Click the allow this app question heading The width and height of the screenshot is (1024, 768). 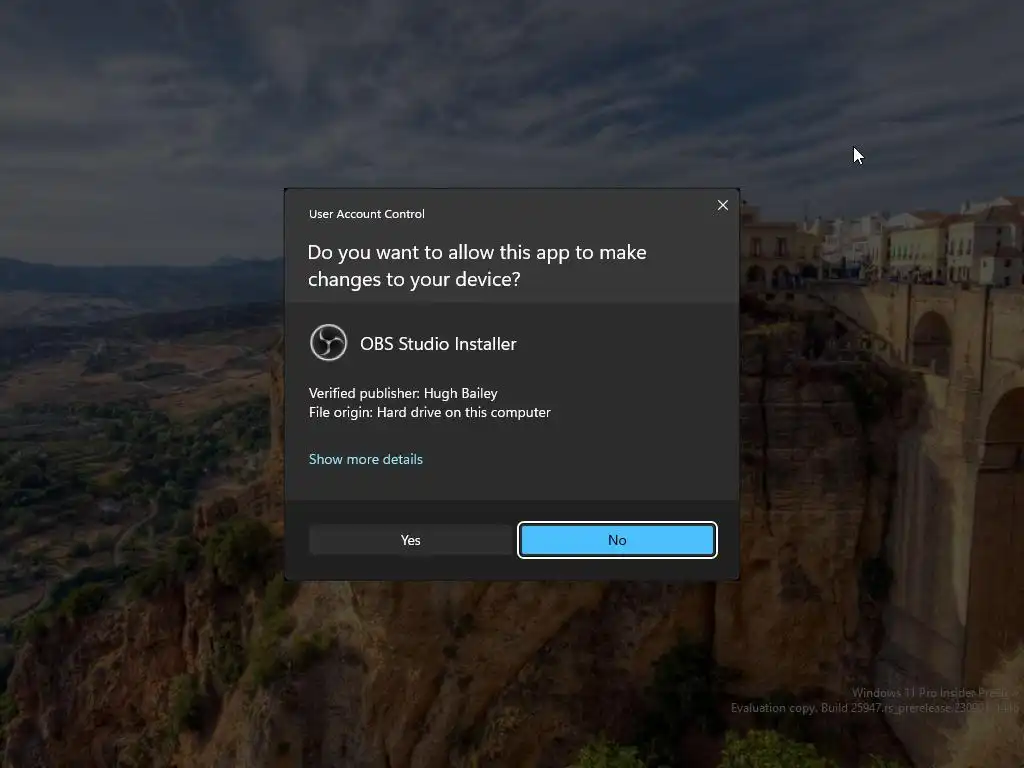coord(477,265)
